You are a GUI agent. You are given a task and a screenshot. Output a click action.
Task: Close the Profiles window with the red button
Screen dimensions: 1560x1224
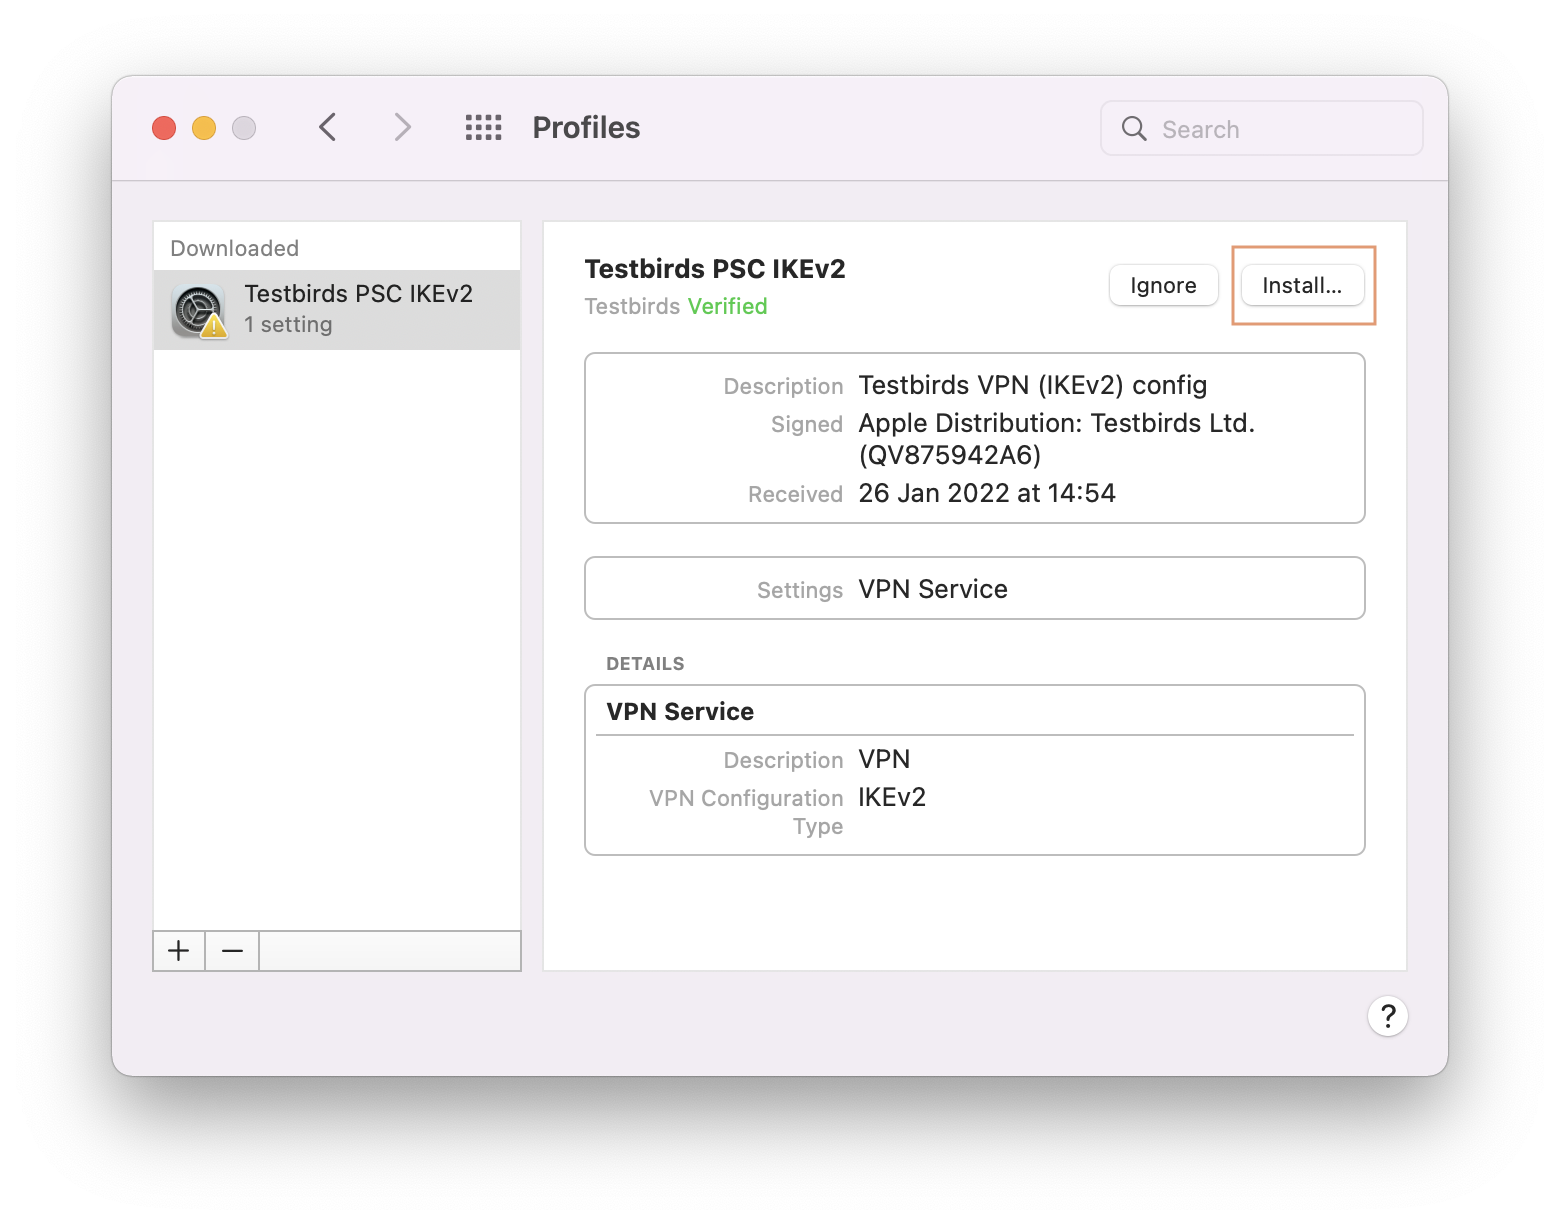[164, 128]
